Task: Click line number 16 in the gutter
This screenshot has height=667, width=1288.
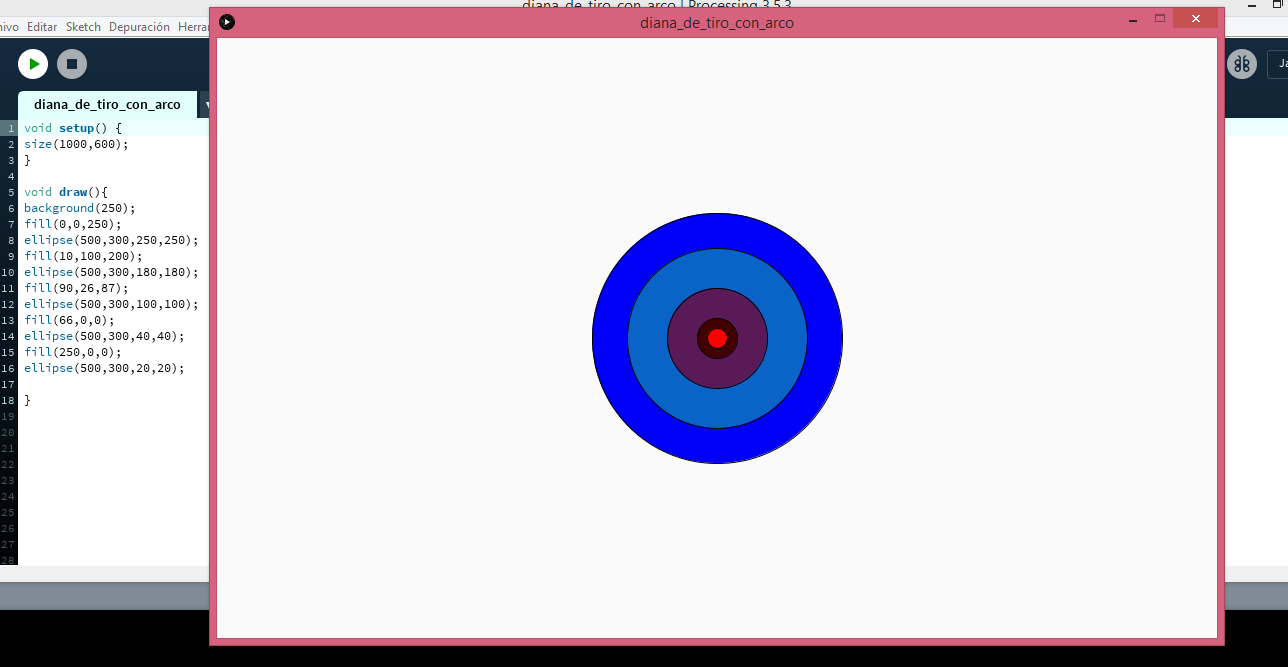Action: 8,368
